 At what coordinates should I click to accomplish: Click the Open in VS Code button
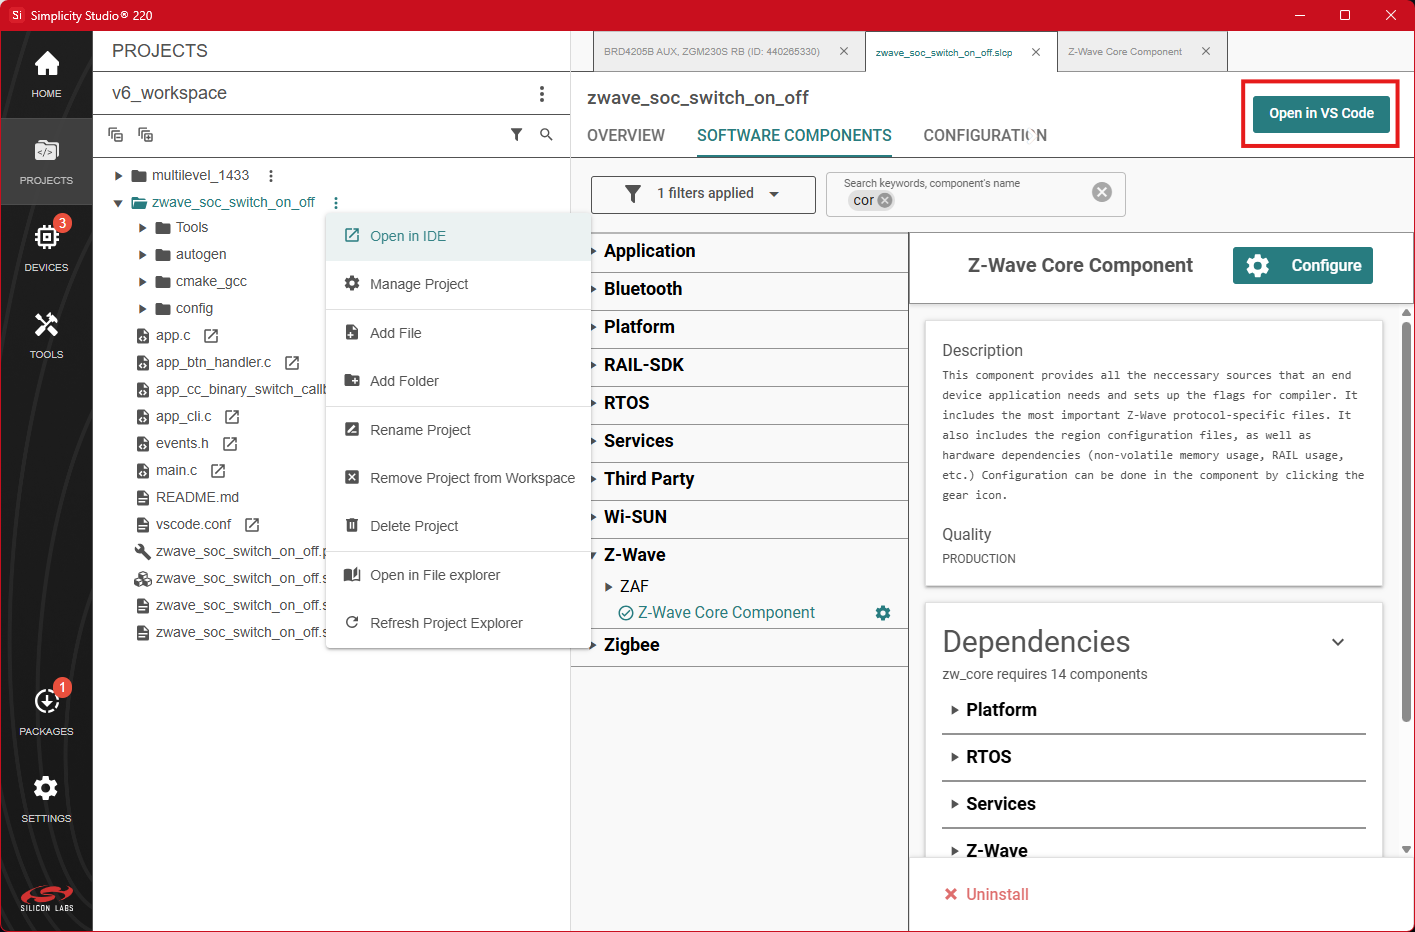click(x=1321, y=113)
